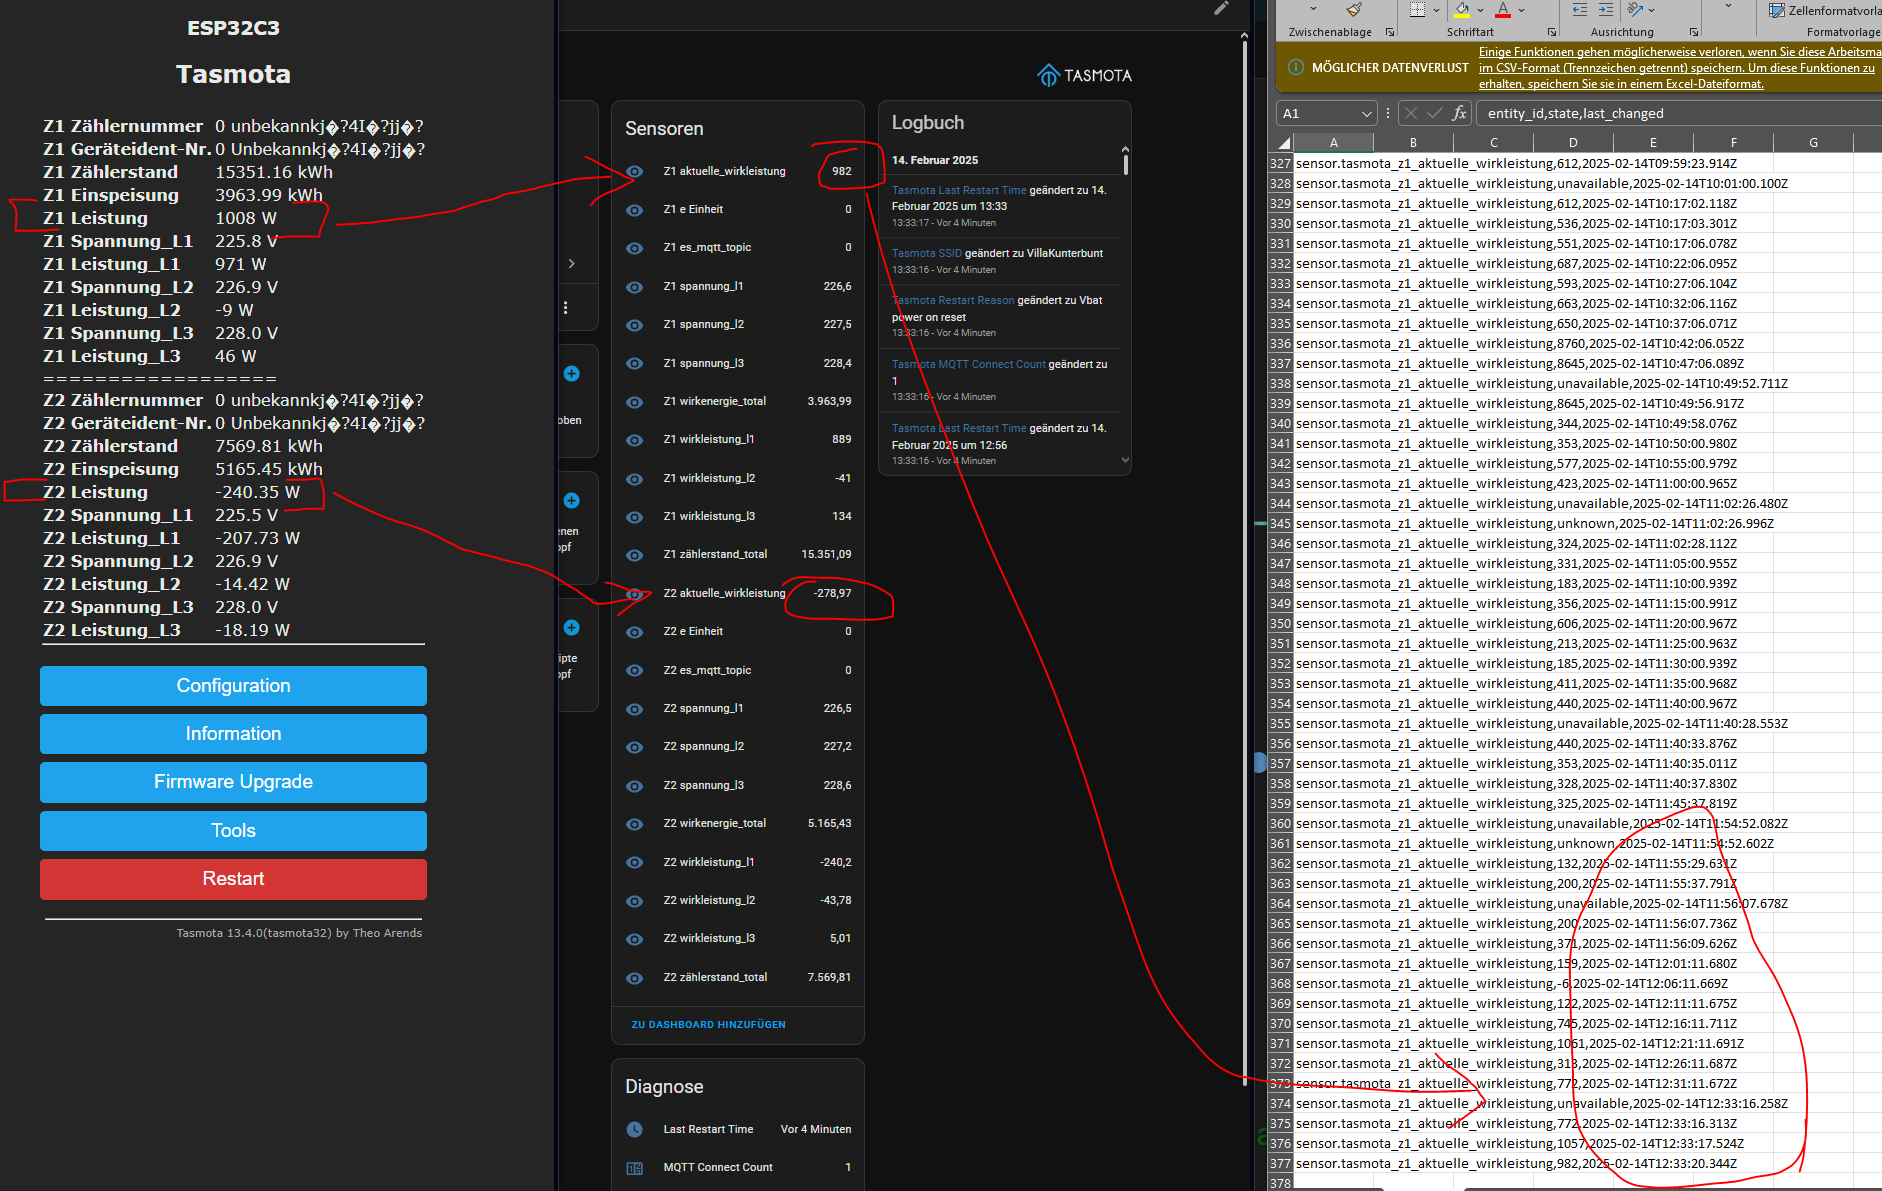This screenshot has height=1191, width=1882.
Task: Select column header D
Action: (1573, 143)
